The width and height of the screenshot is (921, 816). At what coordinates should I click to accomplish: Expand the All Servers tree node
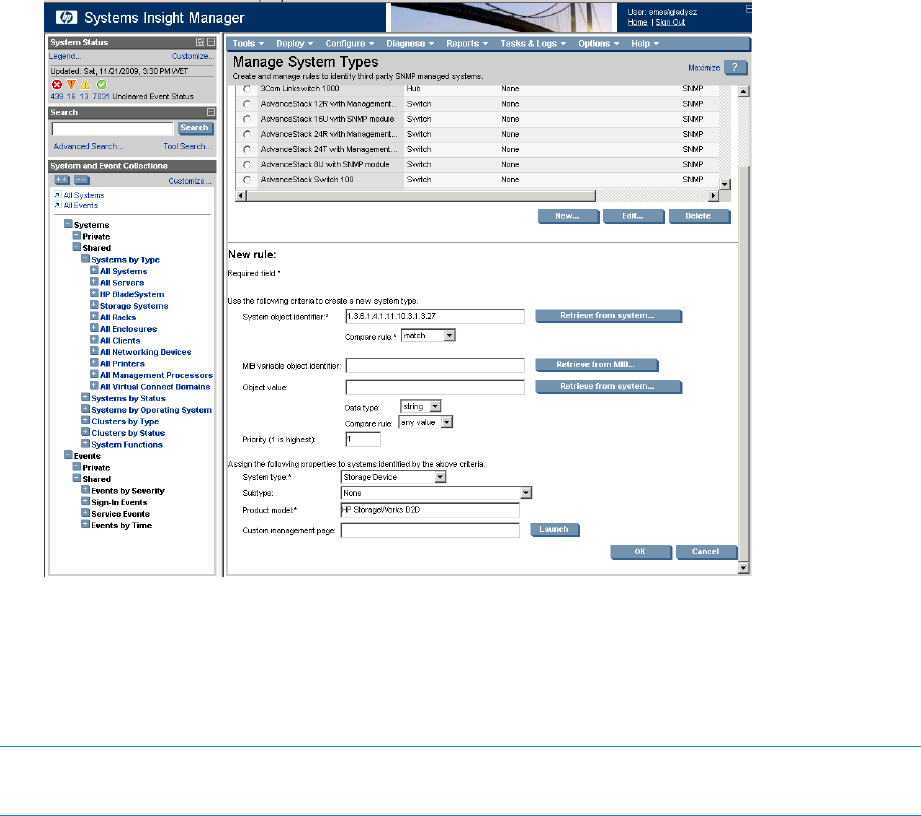[94, 281]
